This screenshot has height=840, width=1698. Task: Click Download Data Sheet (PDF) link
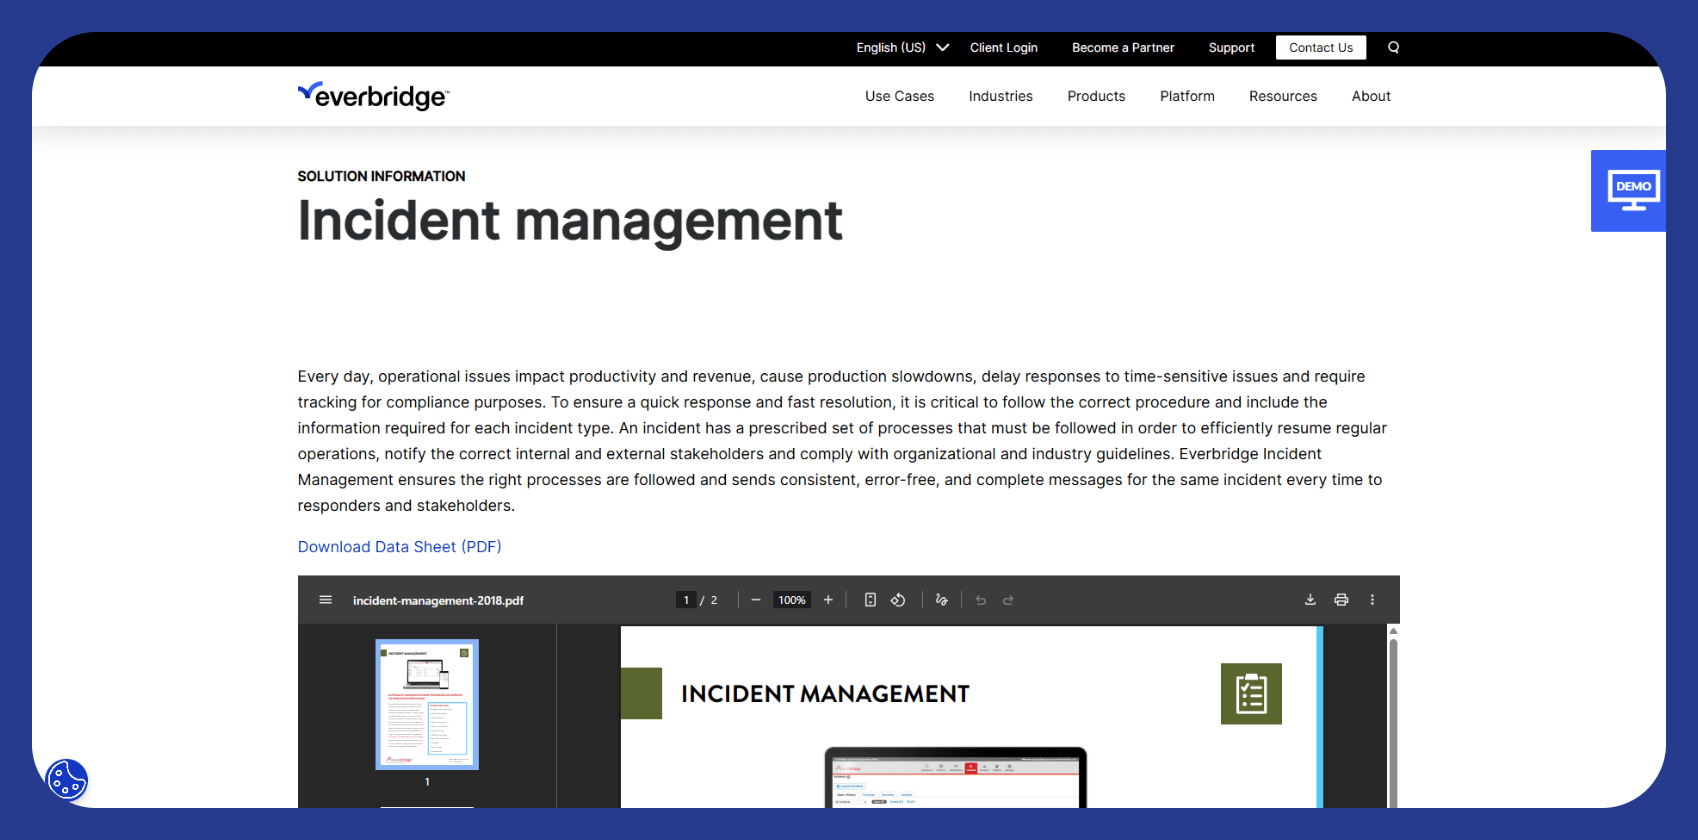pos(399,547)
